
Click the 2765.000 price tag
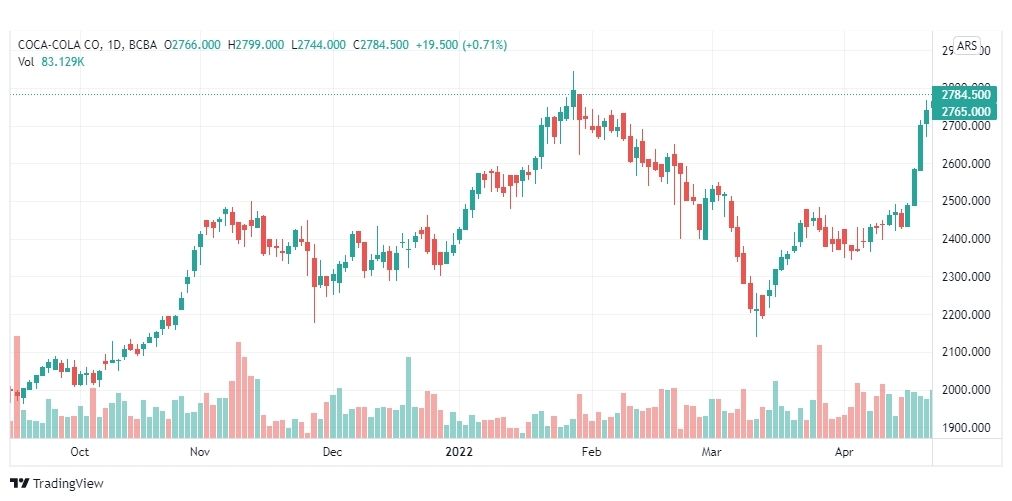pos(966,112)
